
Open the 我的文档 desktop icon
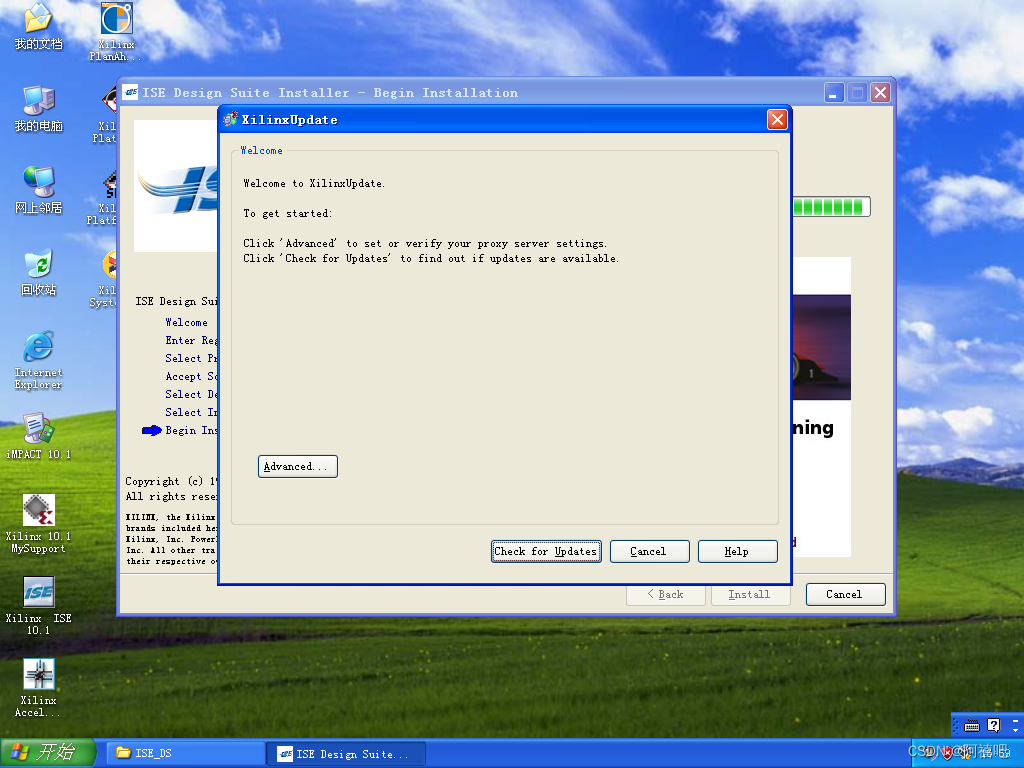pyautogui.click(x=39, y=26)
